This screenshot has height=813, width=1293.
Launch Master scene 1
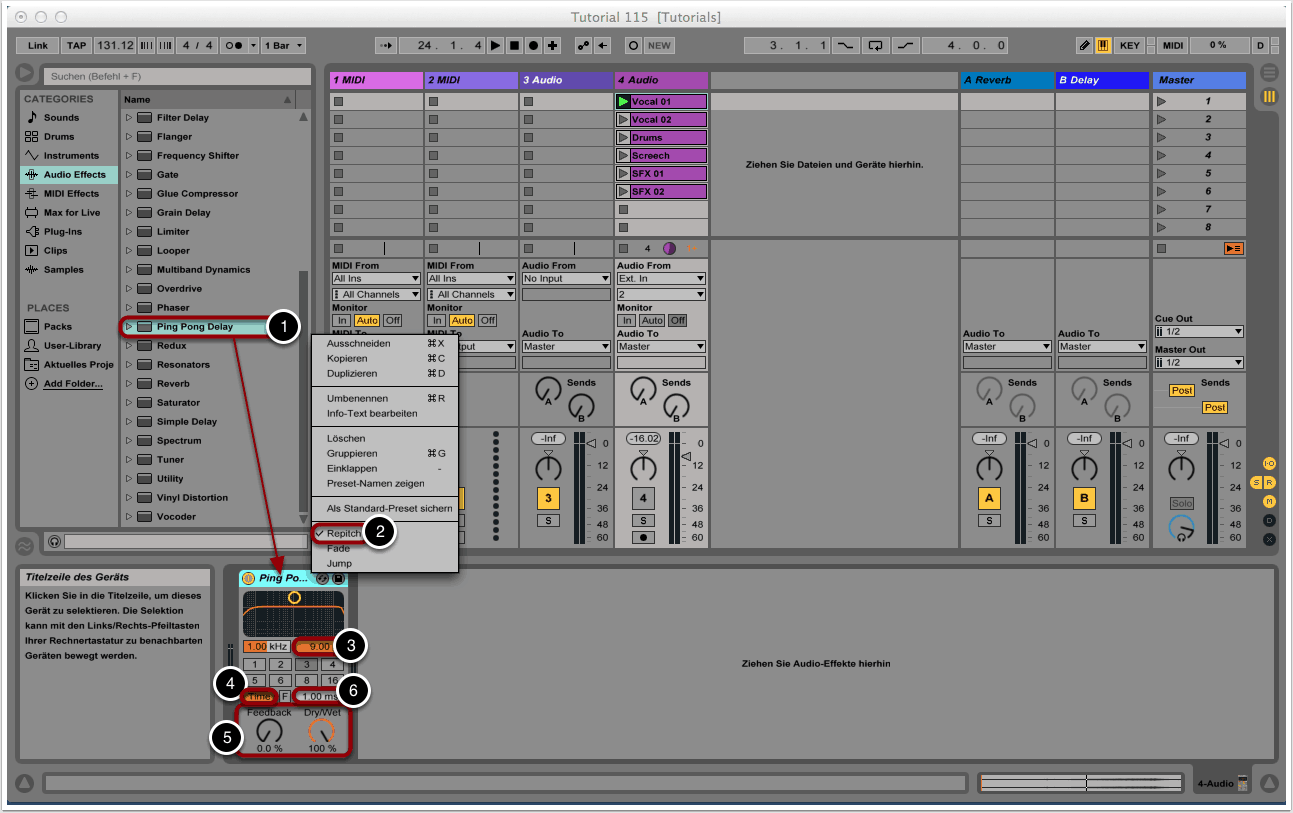(1161, 102)
